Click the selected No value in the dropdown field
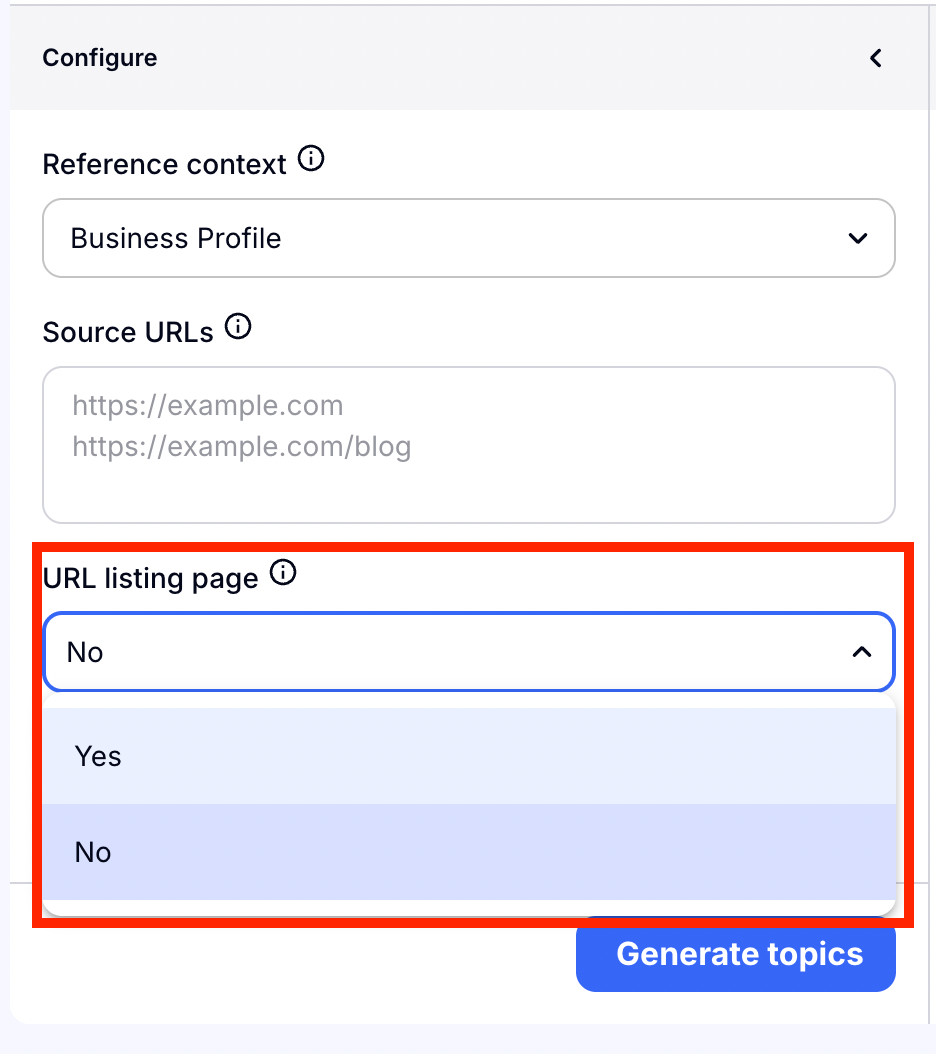Viewport: 936px width, 1054px height. coord(85,652)
